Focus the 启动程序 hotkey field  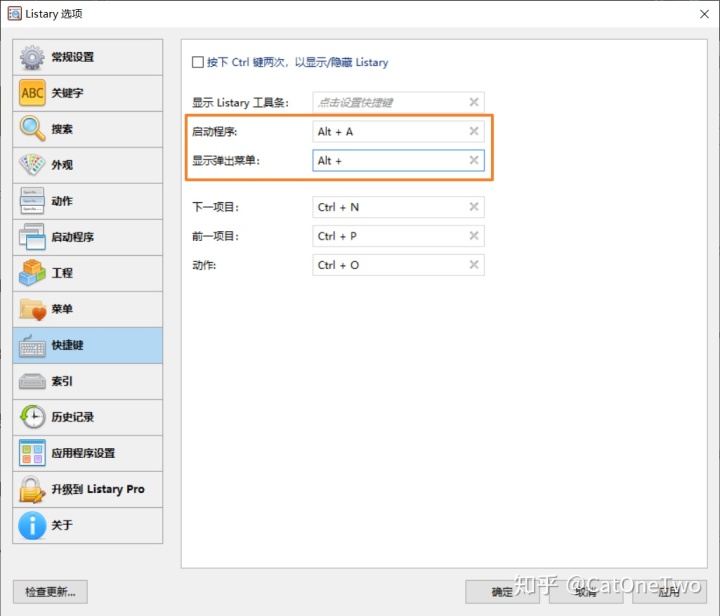[398, 132]
